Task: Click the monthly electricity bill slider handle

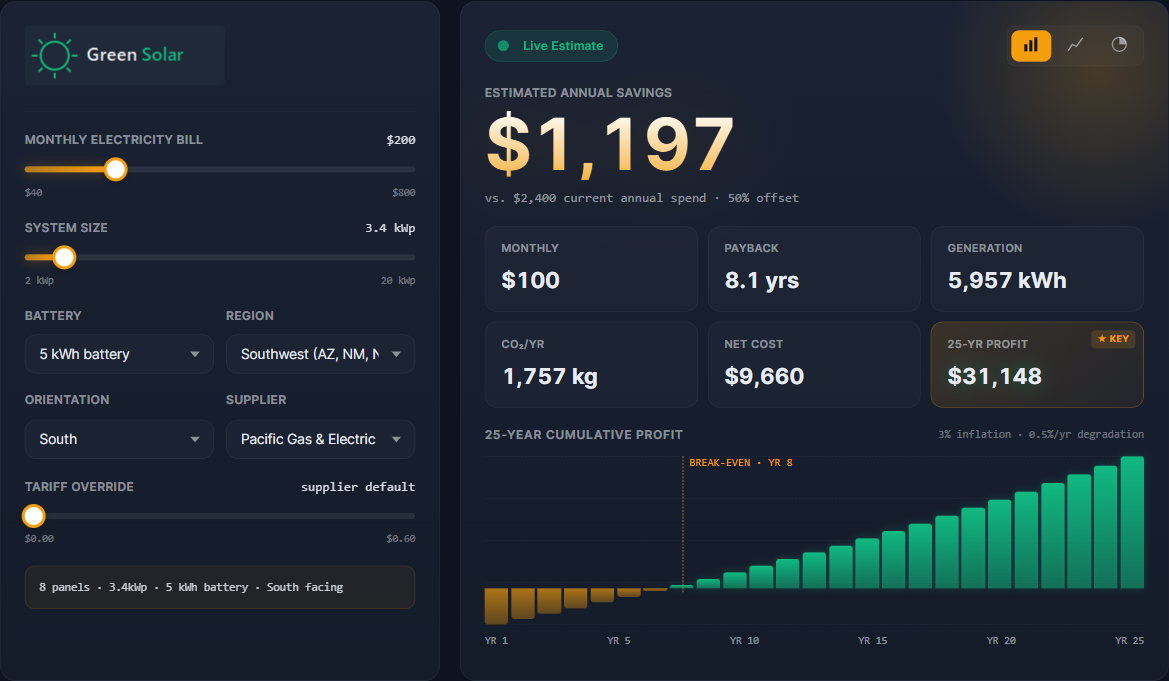Action: click(x=116, y=169)
